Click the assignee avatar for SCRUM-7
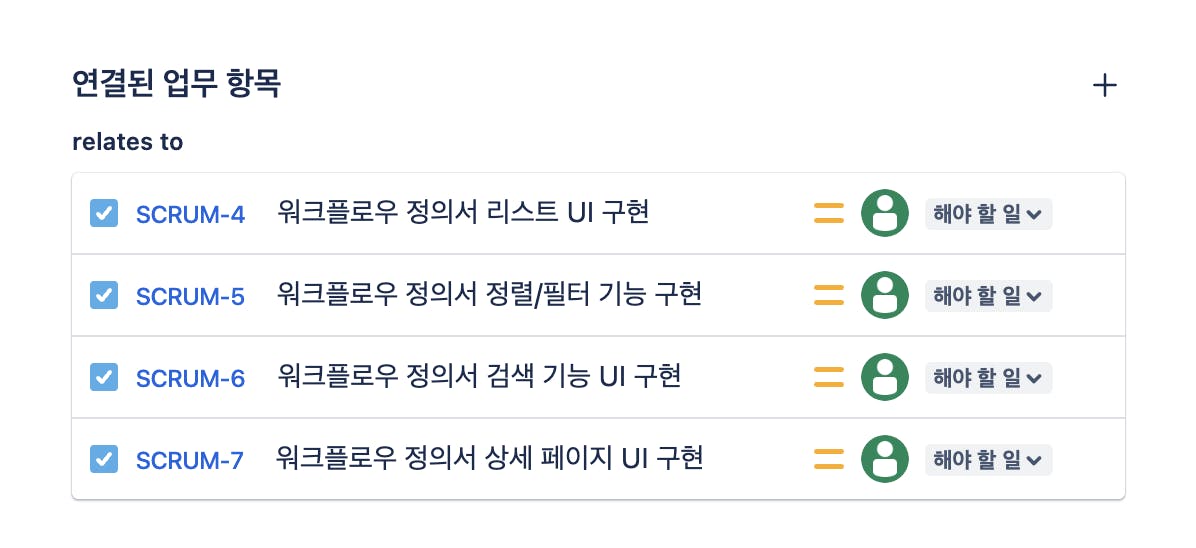The image size is (1196, 548). click(884, 459)
